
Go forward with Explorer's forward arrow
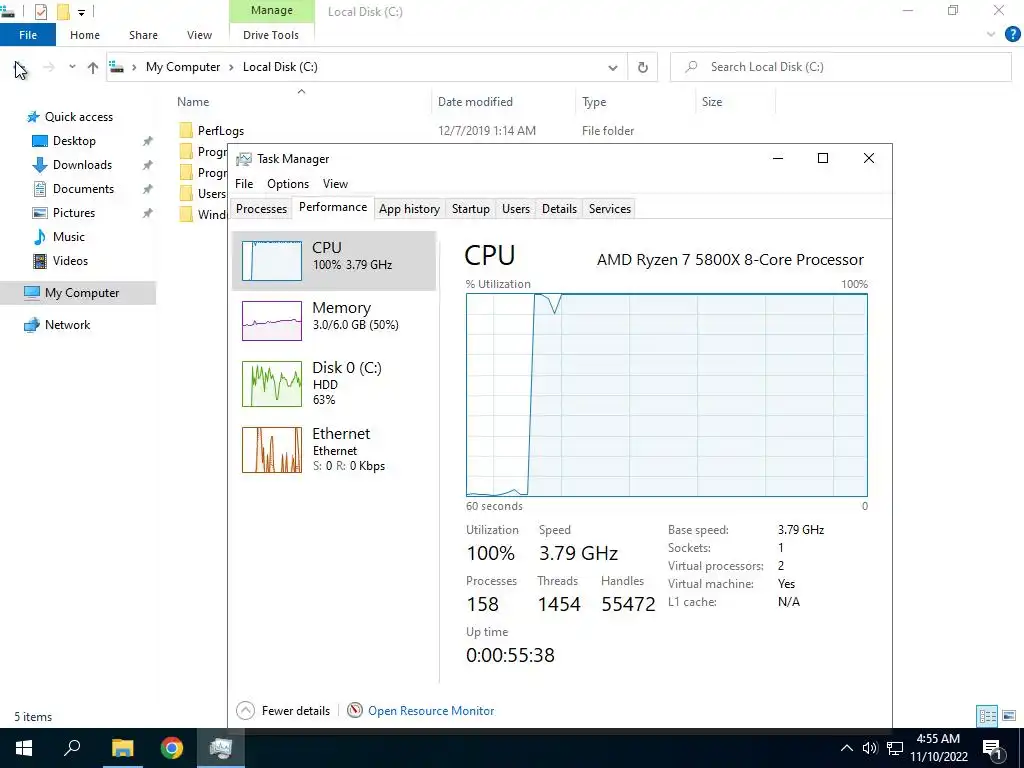click(x=49, y=67)
